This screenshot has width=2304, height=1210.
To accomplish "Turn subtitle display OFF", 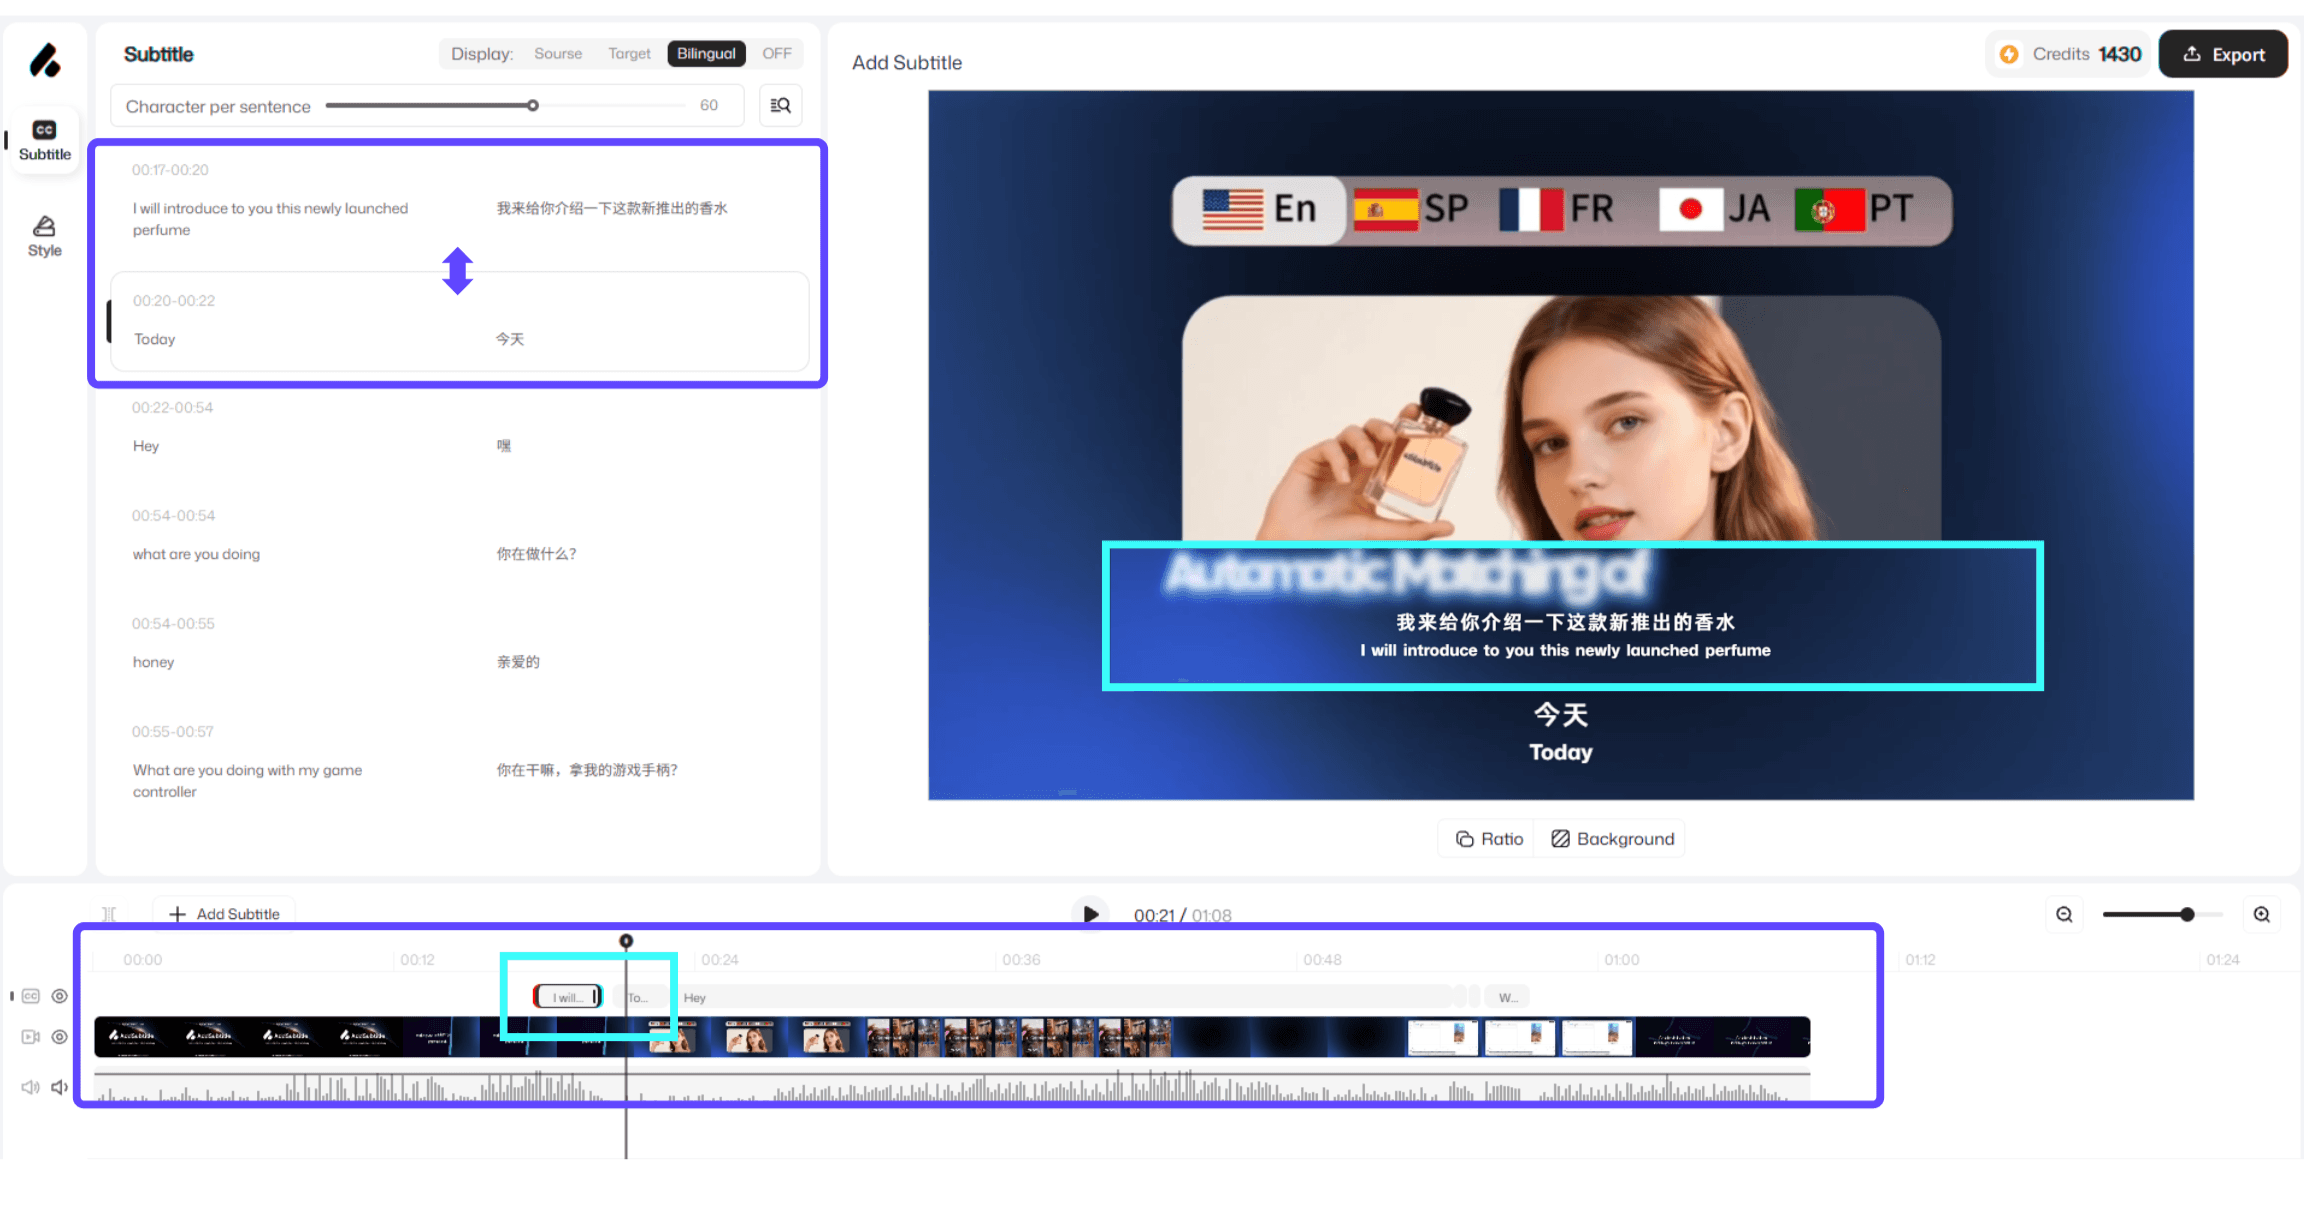I will point(776,54).
